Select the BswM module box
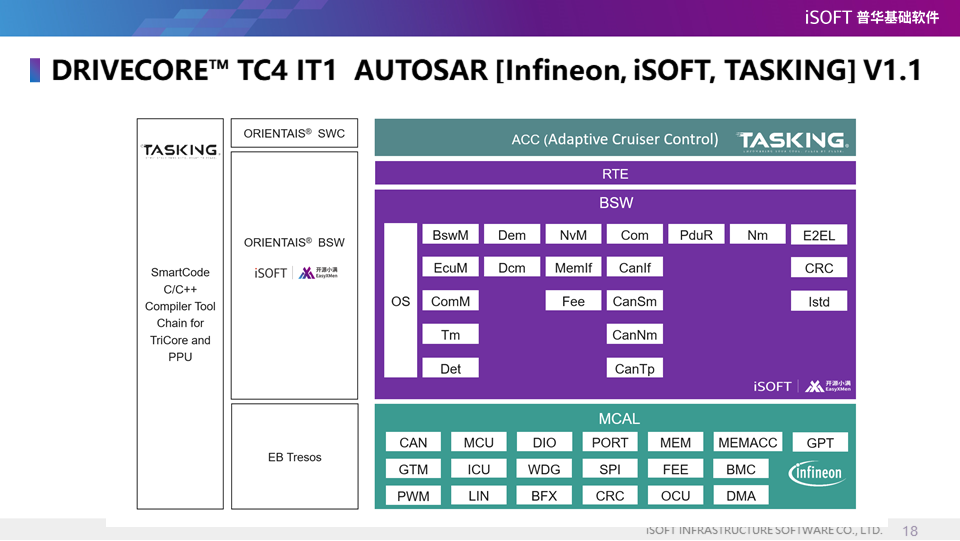The height and width of the screenshot is (541, 960). point(450,235)
